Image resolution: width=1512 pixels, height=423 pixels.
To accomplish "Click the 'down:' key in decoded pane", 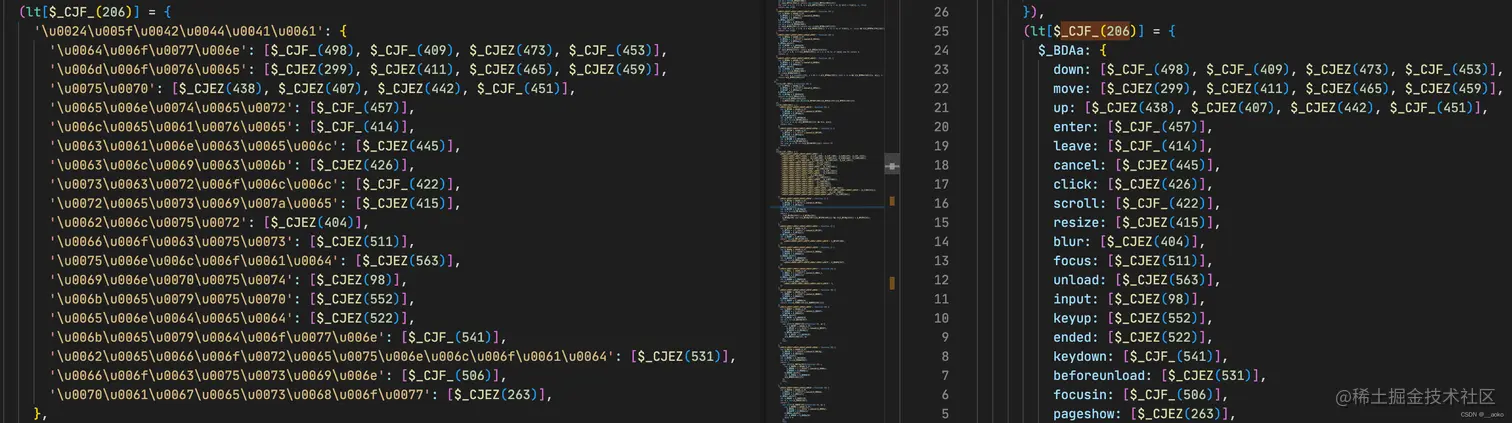I will point(1072,69).
